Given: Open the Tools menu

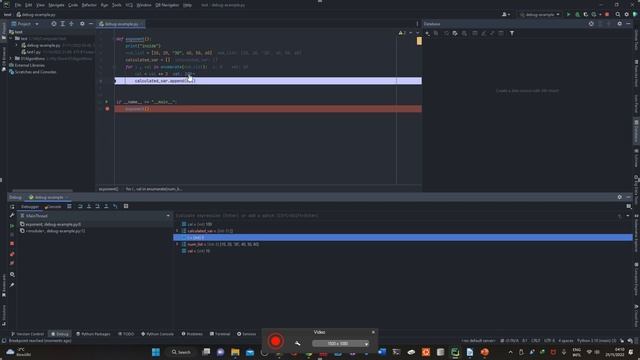Looking at the screenshot, I should (x=116, y=5).
